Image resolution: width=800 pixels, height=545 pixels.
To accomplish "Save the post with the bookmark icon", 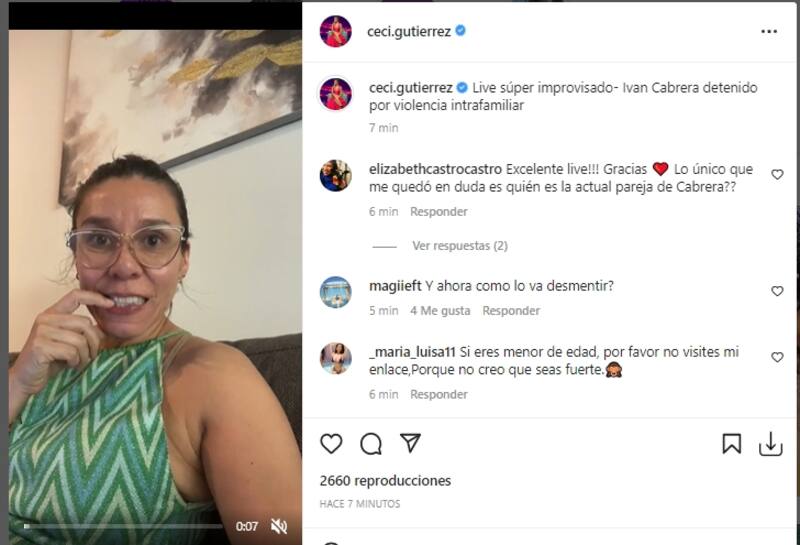I will pyautogui.click(x=732, y=443).
